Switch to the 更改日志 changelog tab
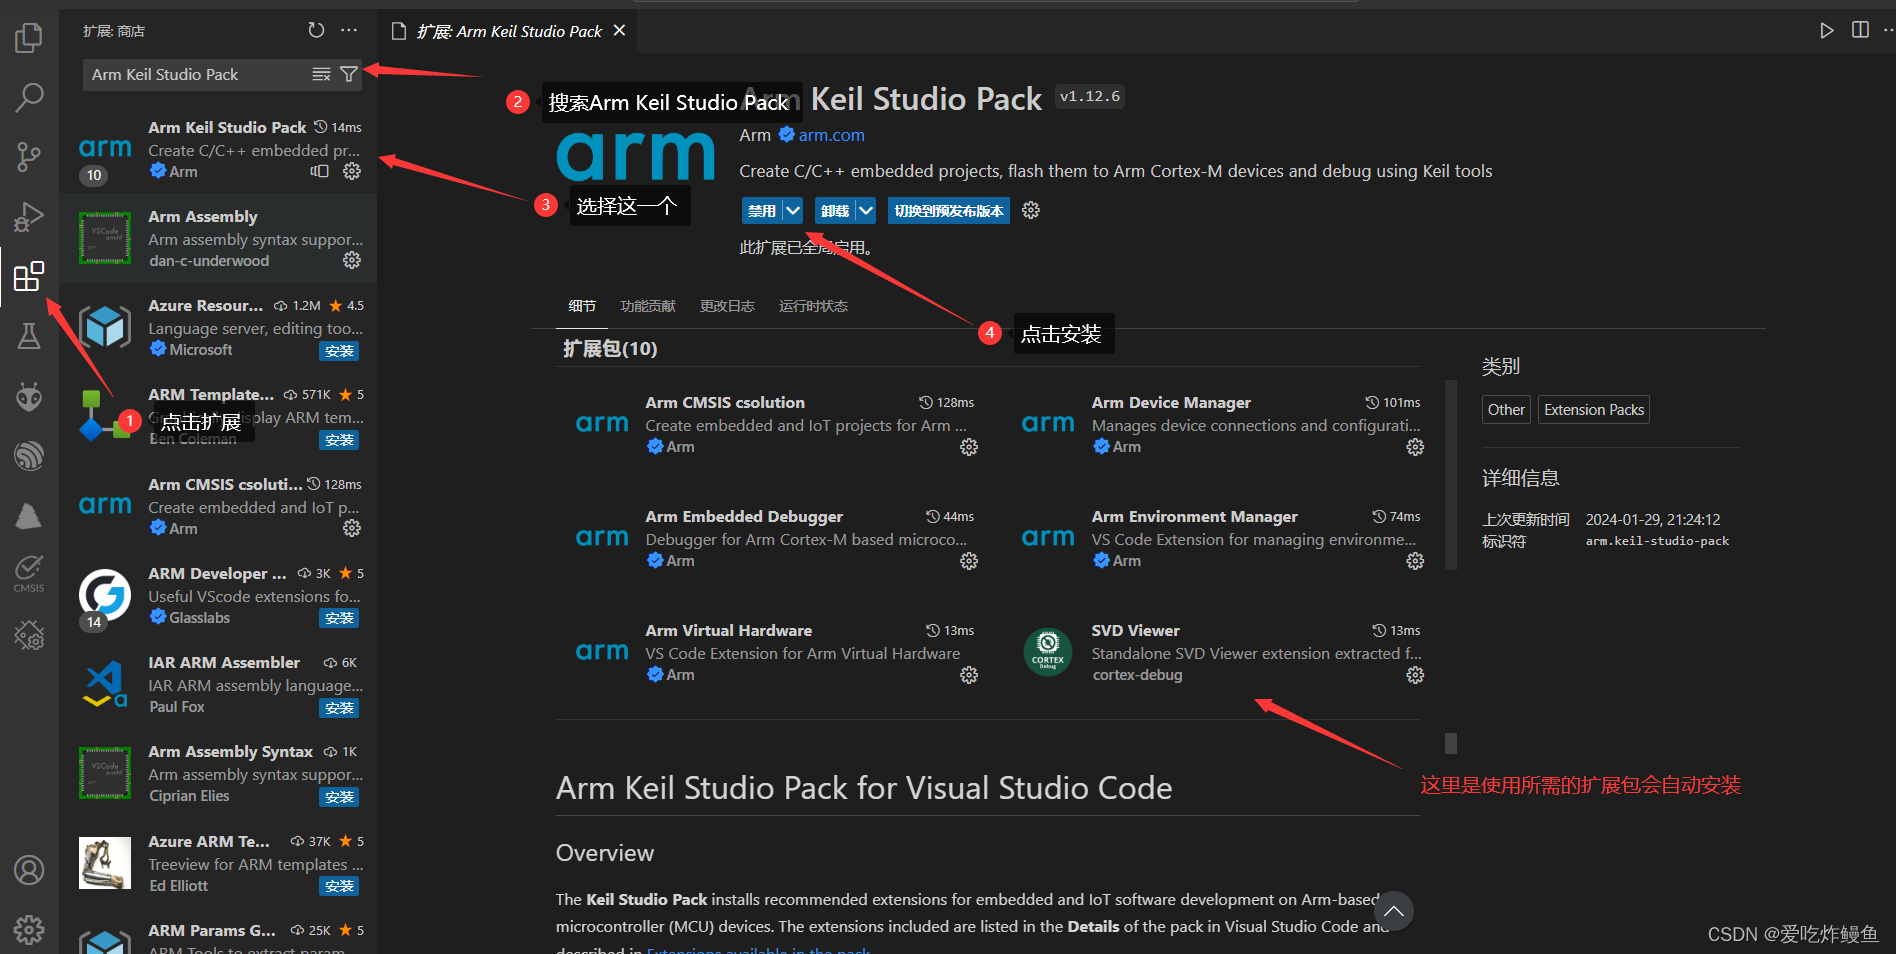The width and height of the screenshot is (1896, 954). tap(727, 306)
